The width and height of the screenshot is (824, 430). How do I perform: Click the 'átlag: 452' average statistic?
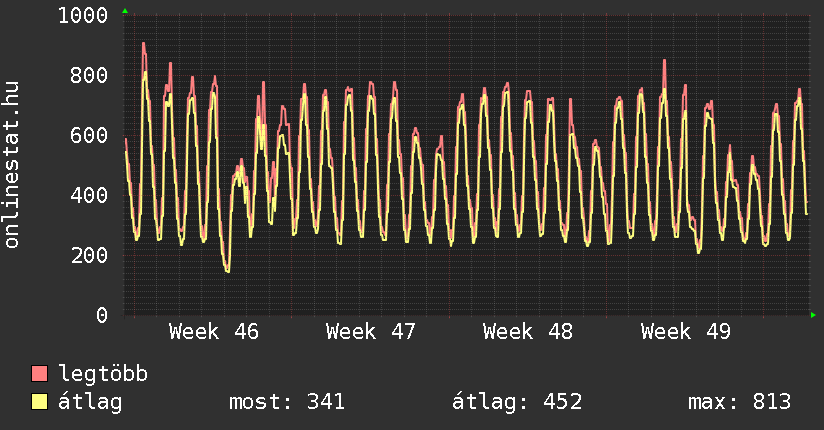click(x=517, y=402)
